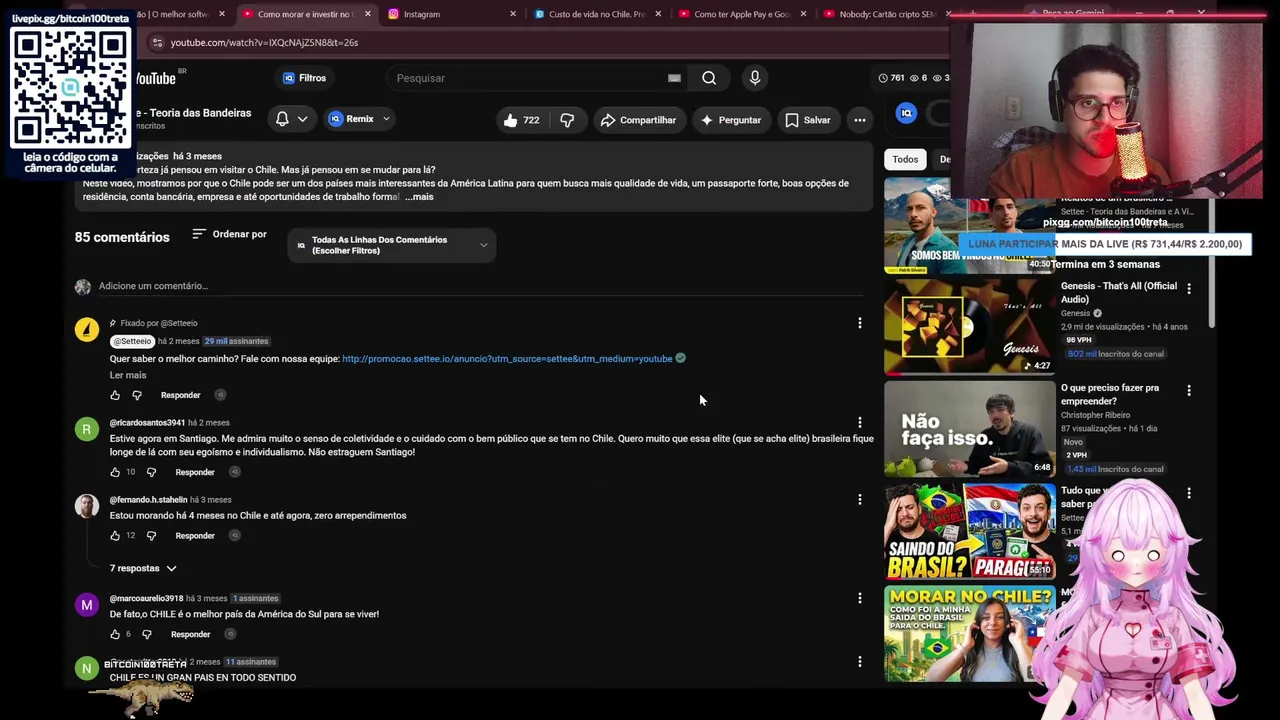Open options for 'O que preciso fazer' video
The image size is (1280, 720).
pos(1189,391)
